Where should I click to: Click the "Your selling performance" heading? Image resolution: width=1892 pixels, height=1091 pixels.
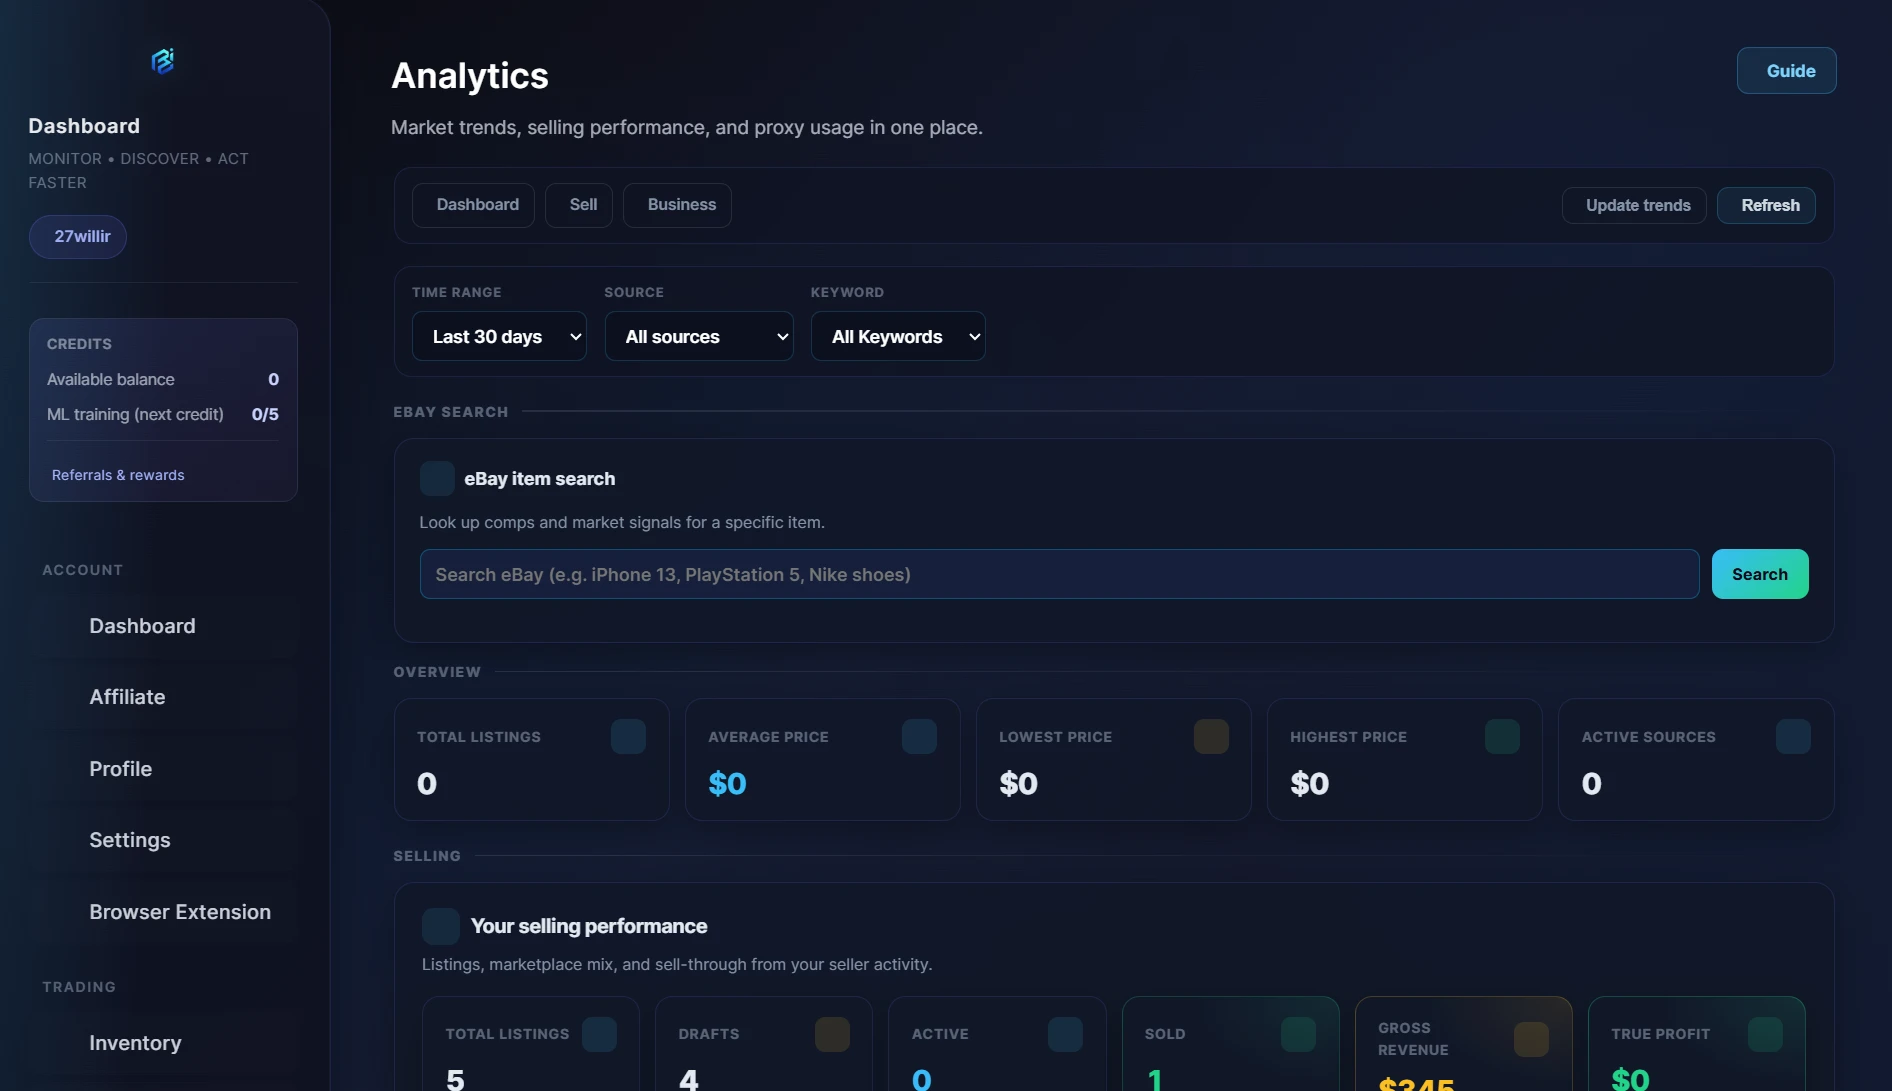[x=589, y=927]
